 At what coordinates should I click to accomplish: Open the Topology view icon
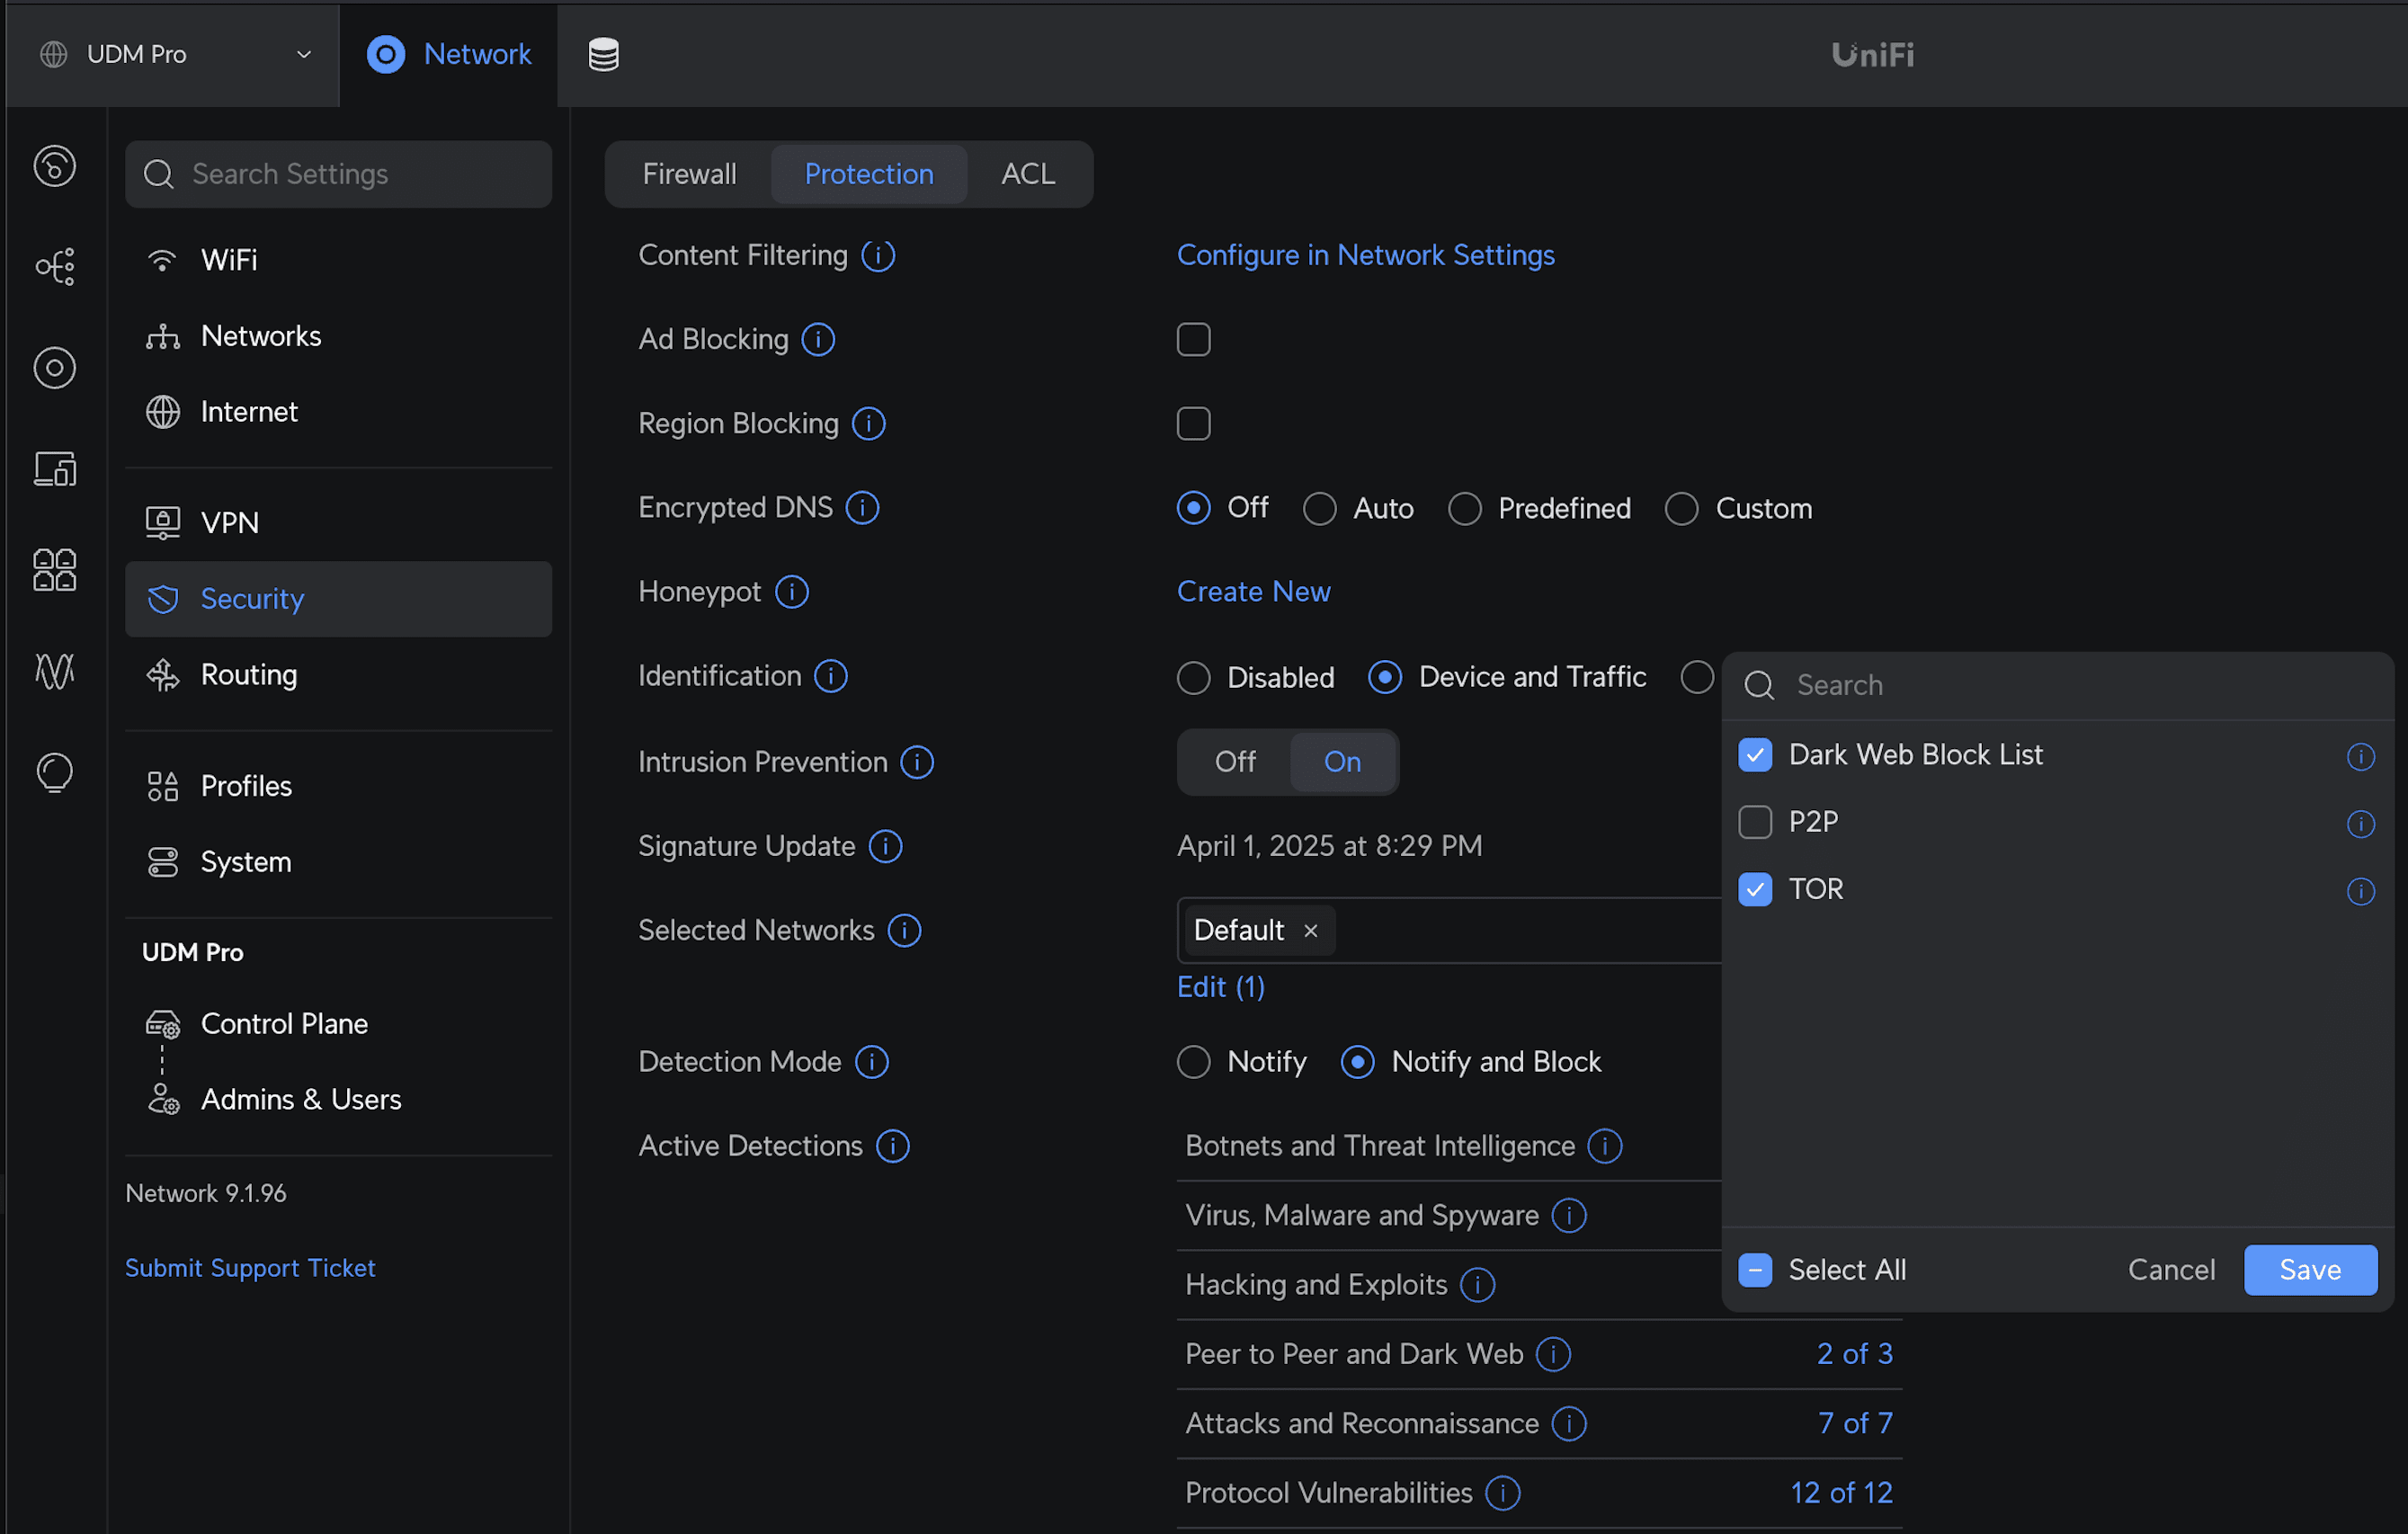[x=55, y=267]
